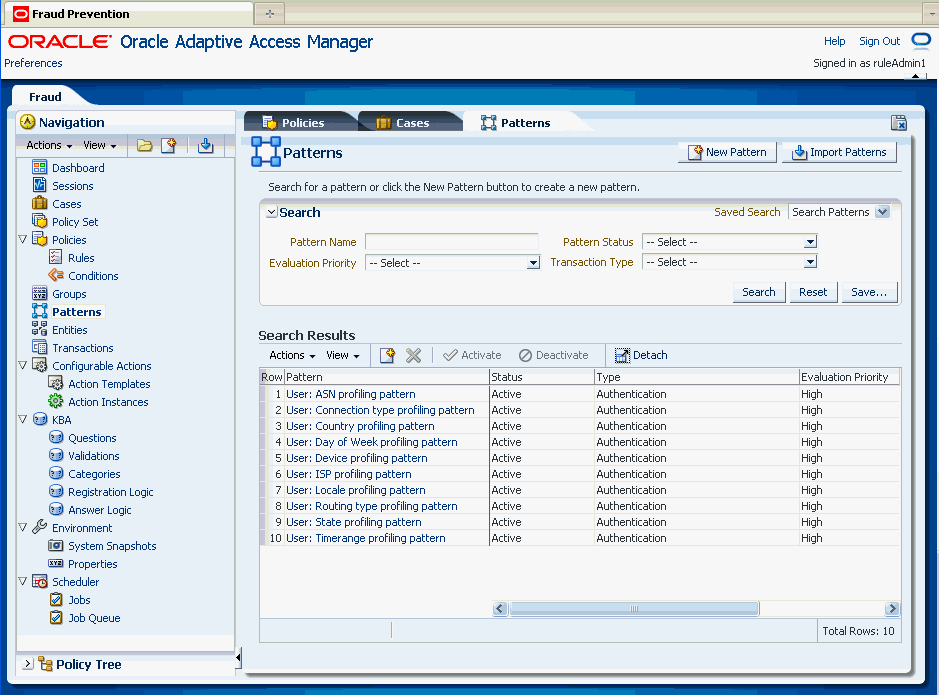Click the delete X icon in results toolbar
939x695 pixels.
point(413,355)
